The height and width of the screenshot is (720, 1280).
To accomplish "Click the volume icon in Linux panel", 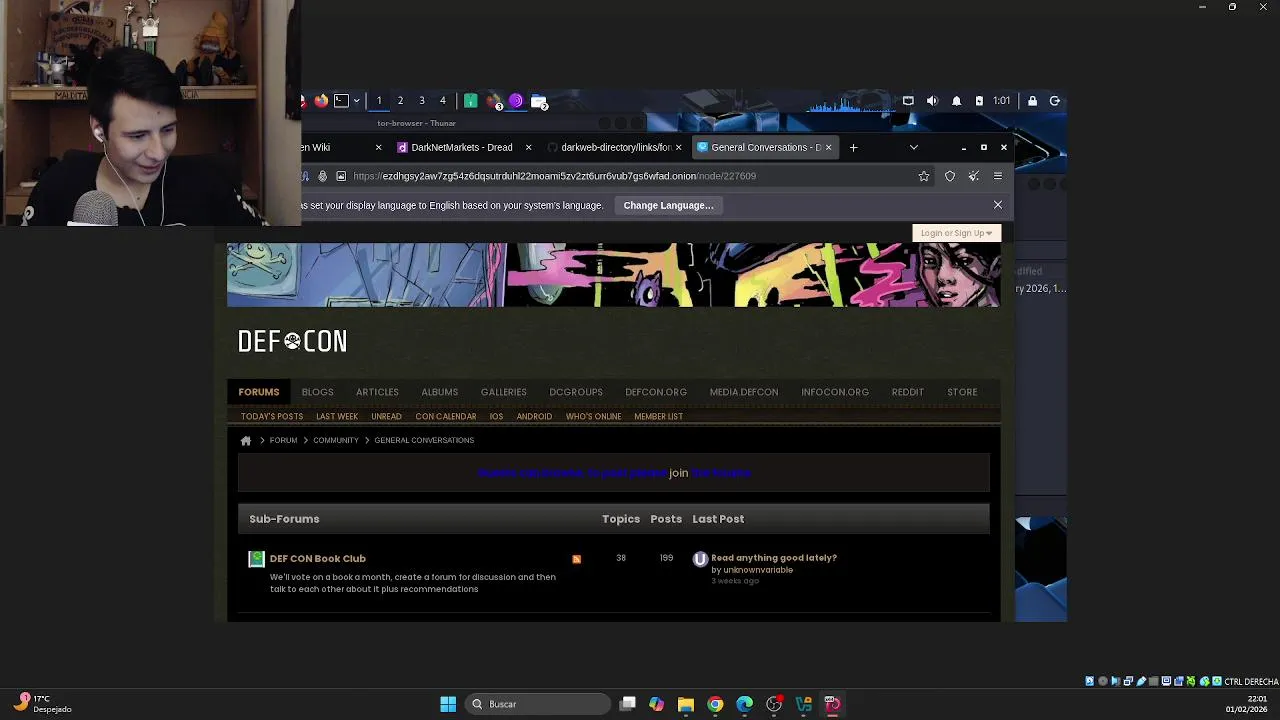I will [x=932, y=101].
